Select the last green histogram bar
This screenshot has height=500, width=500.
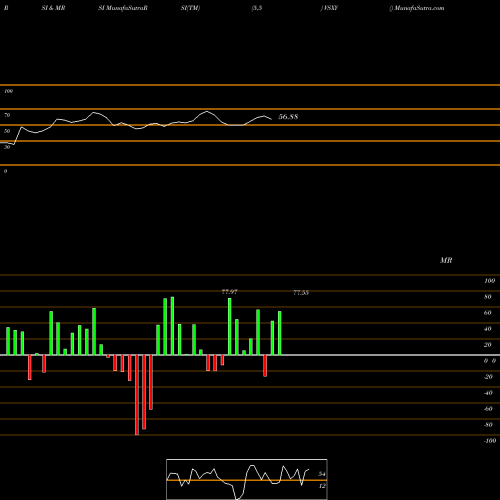click(279, 333)
